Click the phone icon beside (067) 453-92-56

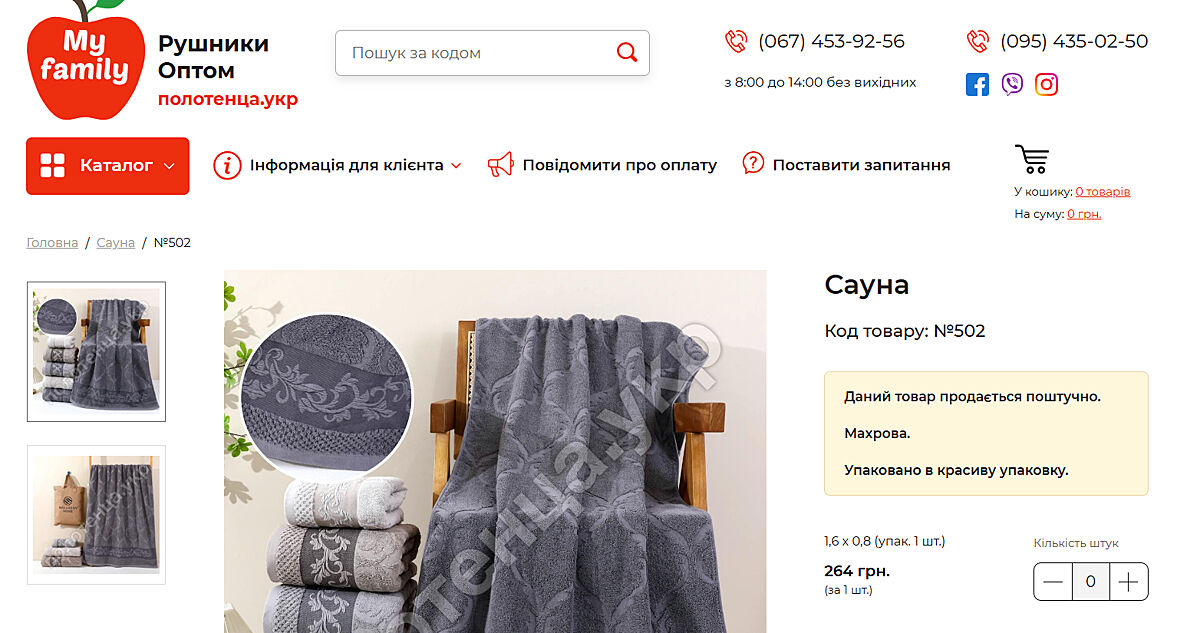pos(736,41)
